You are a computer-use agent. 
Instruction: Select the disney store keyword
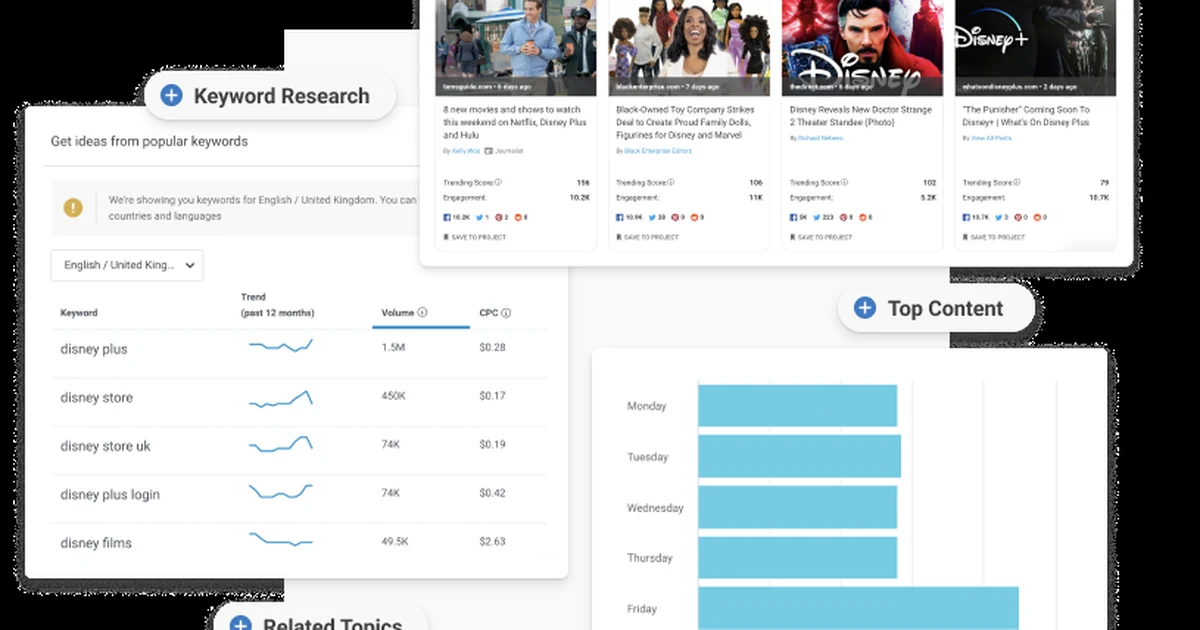(x=96, y=398)
